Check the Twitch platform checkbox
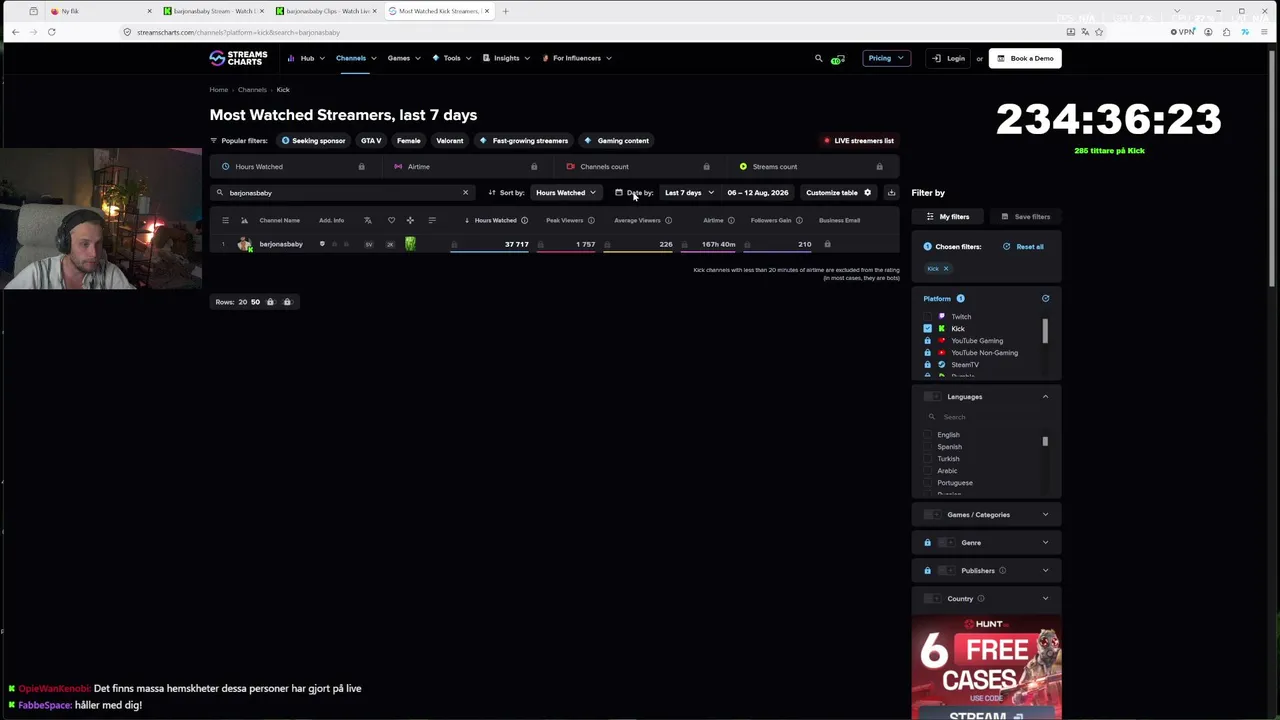This screenshot has width=1280, height=720. pos(927,316)
